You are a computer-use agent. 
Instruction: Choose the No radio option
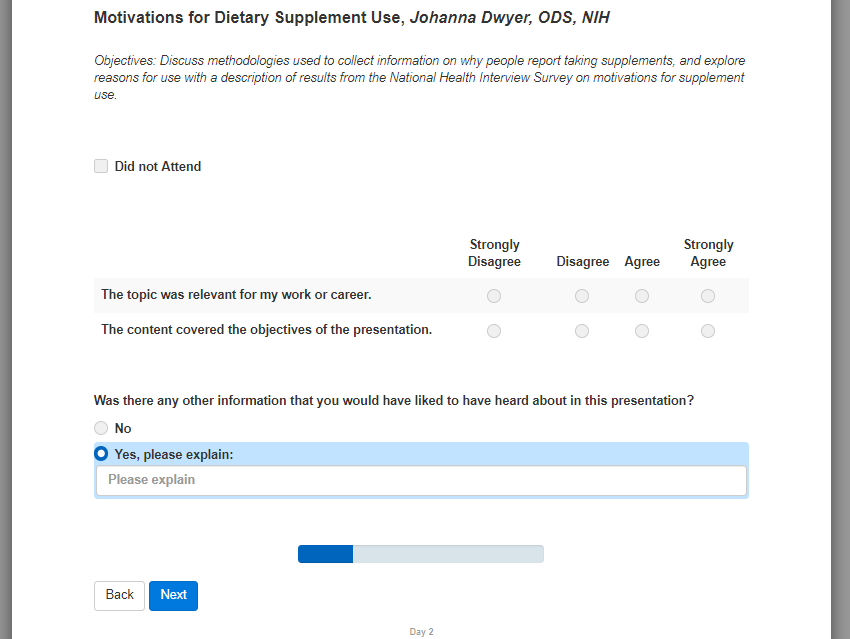[101, 428]
